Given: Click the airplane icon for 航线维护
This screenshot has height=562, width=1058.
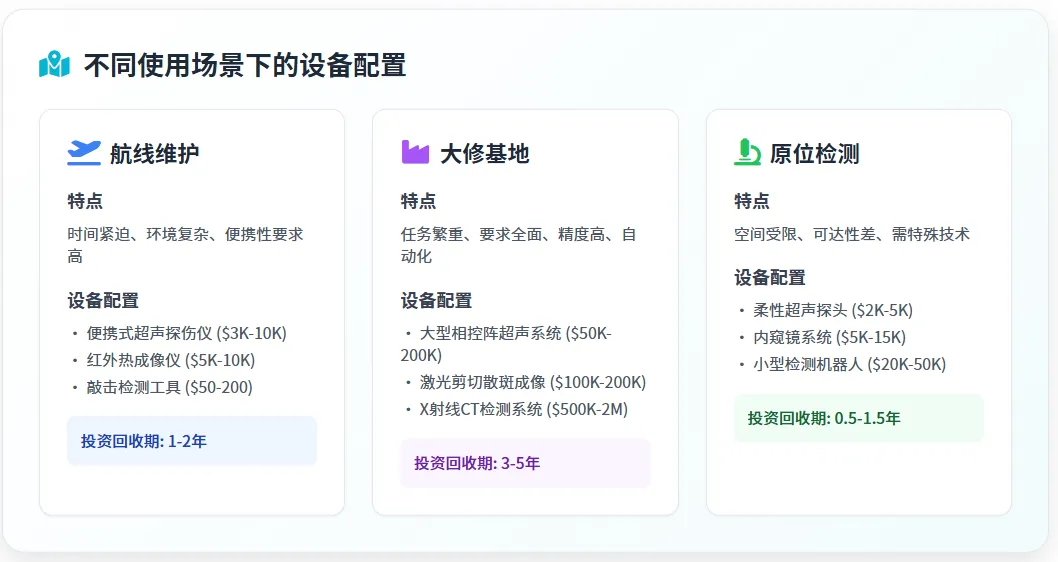Looking at the screenshot, I should tap(84, 153).
